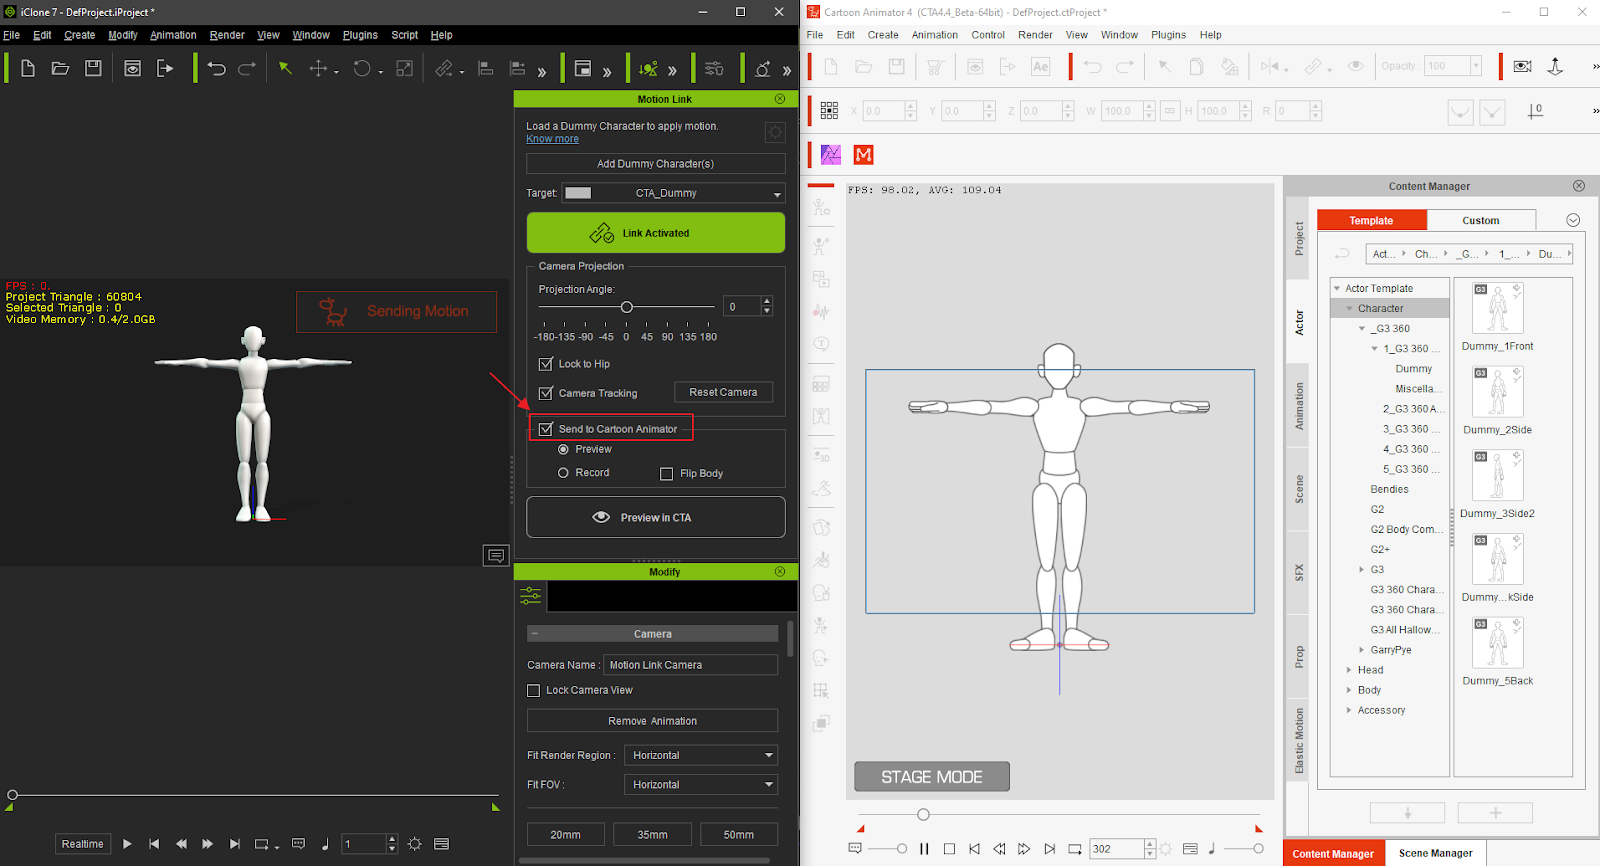Open iClone Animation menu
Screen dimensions: 1600x866
(173, 35)
